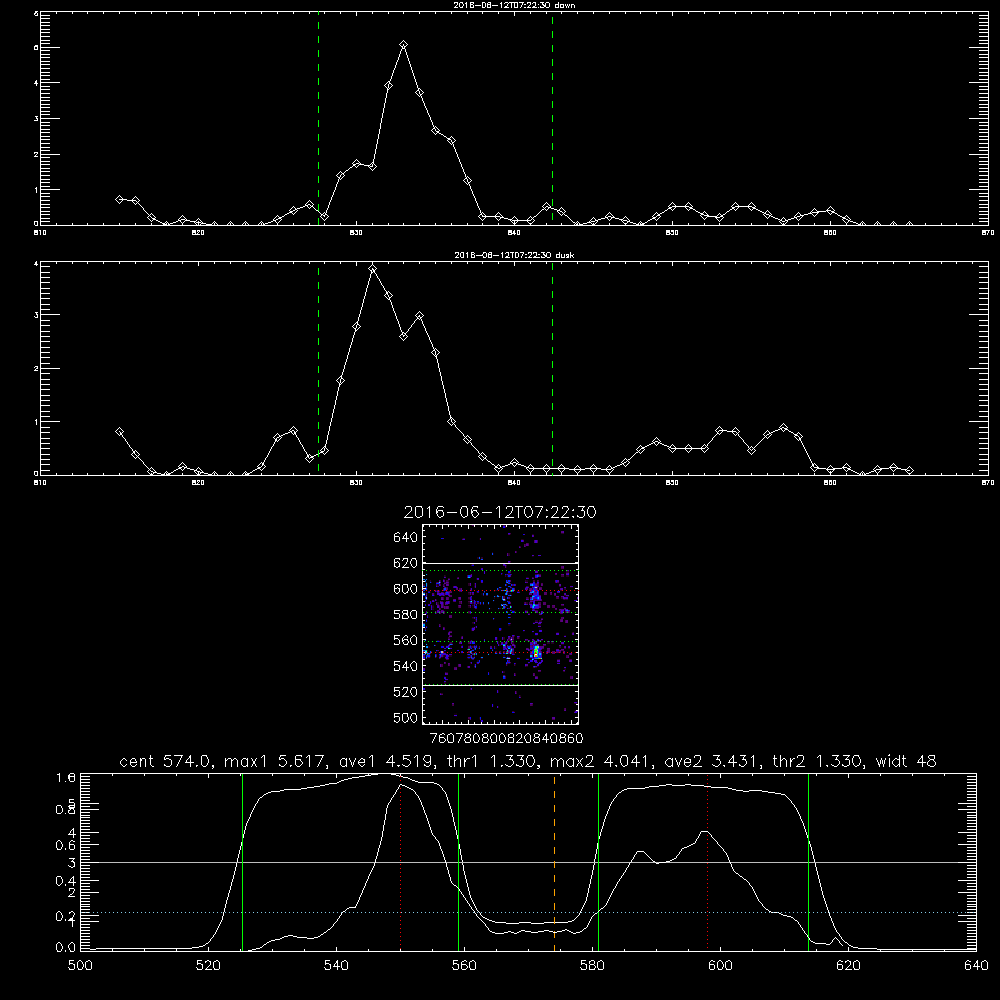Image resolution: width=1000 pixels, height=1000 pixels.
Task: Click the '500' label on the image plot y-axis
Action: 406,718
